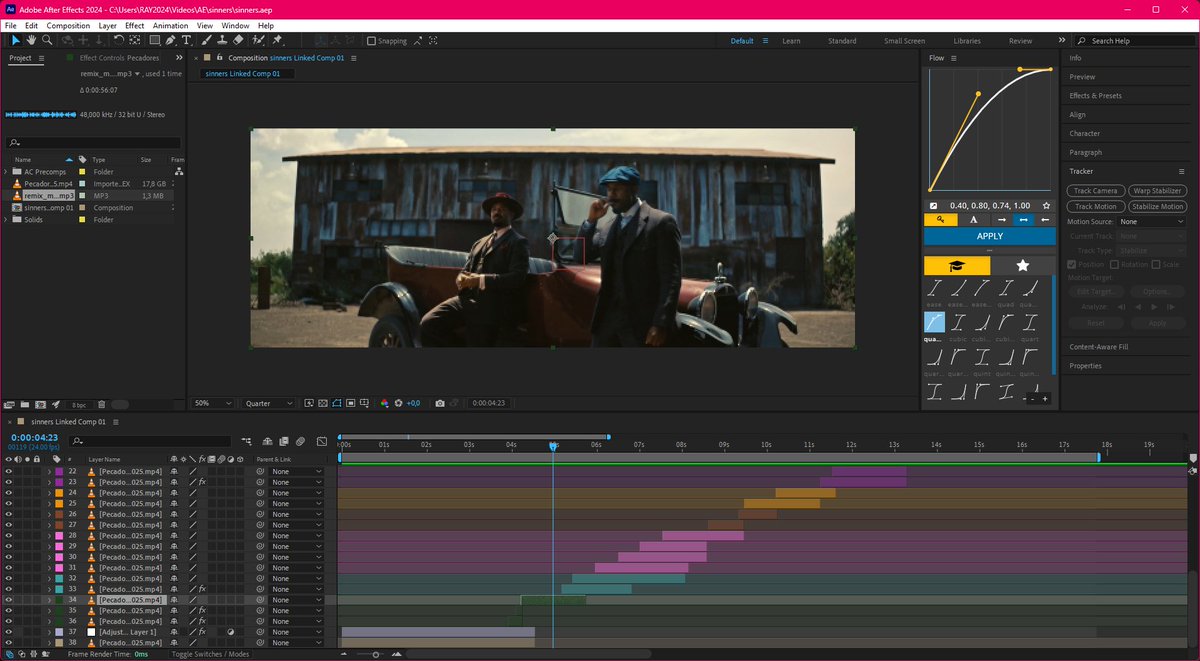The height and width of the screenshot is (661, 1200).
Task: Open the Animation menu
Action: click(170, 25)
